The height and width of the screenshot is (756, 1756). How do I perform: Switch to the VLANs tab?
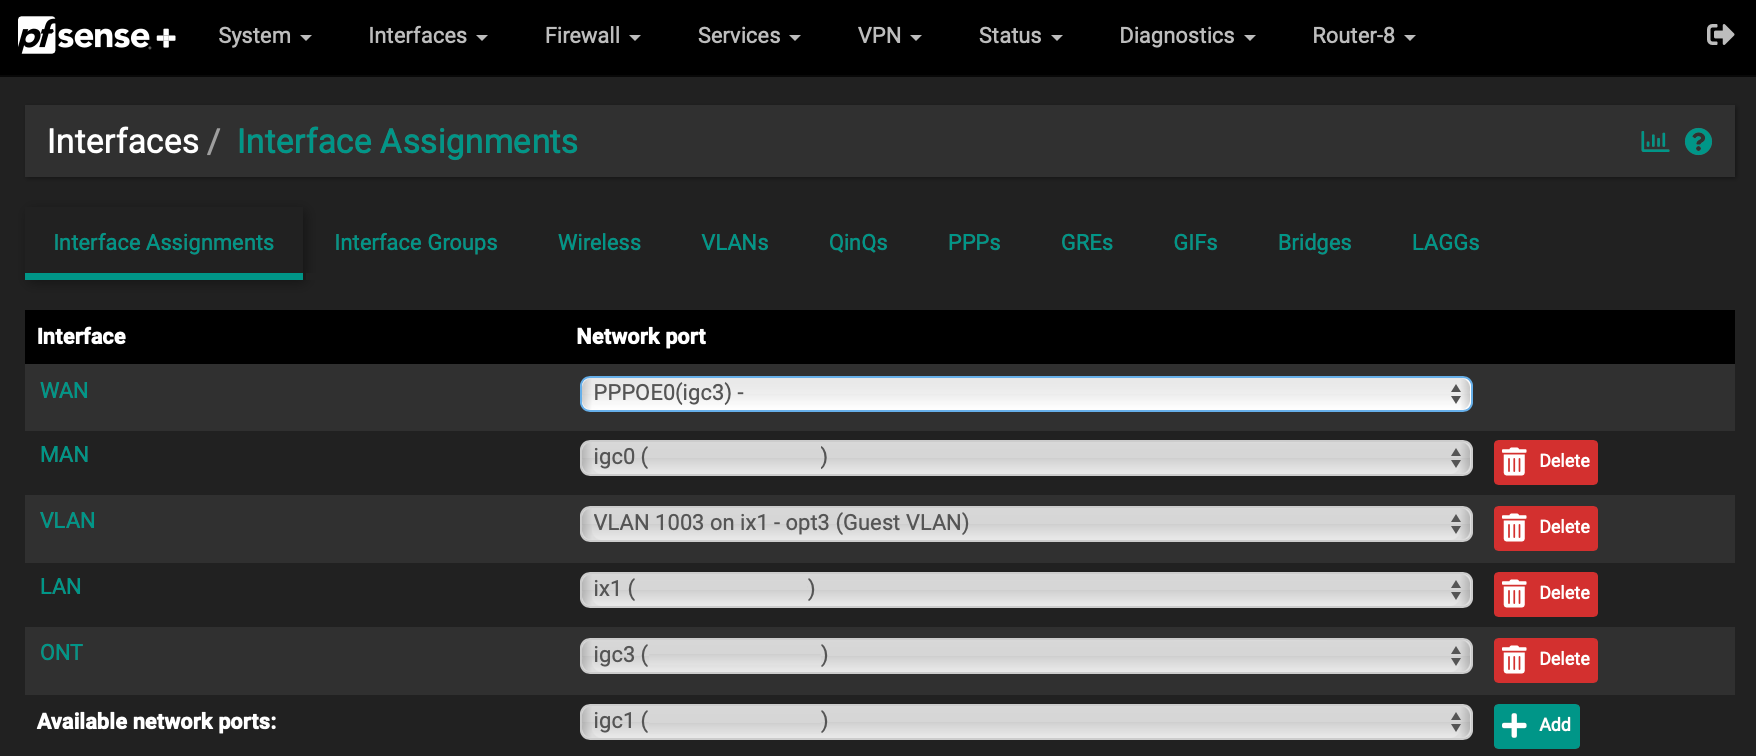coord(735,243)
